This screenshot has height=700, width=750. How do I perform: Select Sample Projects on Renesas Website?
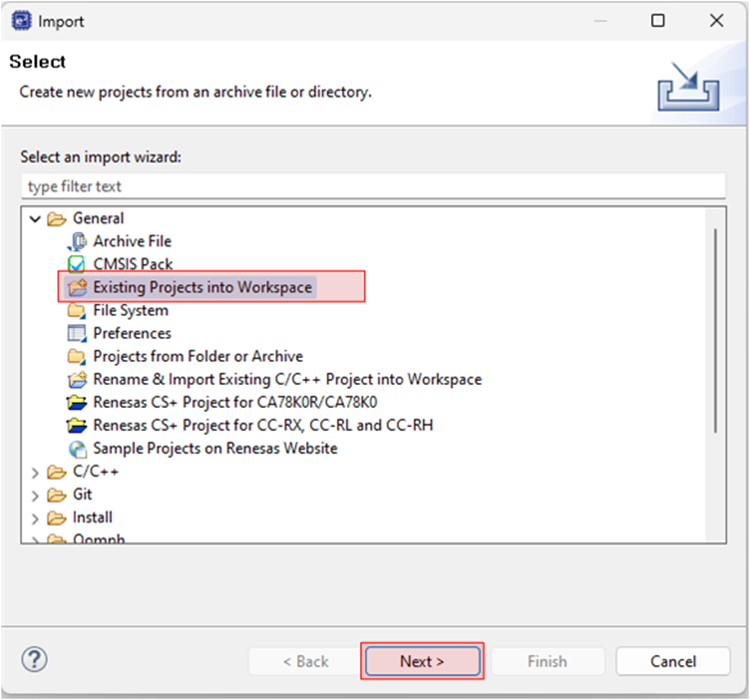[215, 449]
